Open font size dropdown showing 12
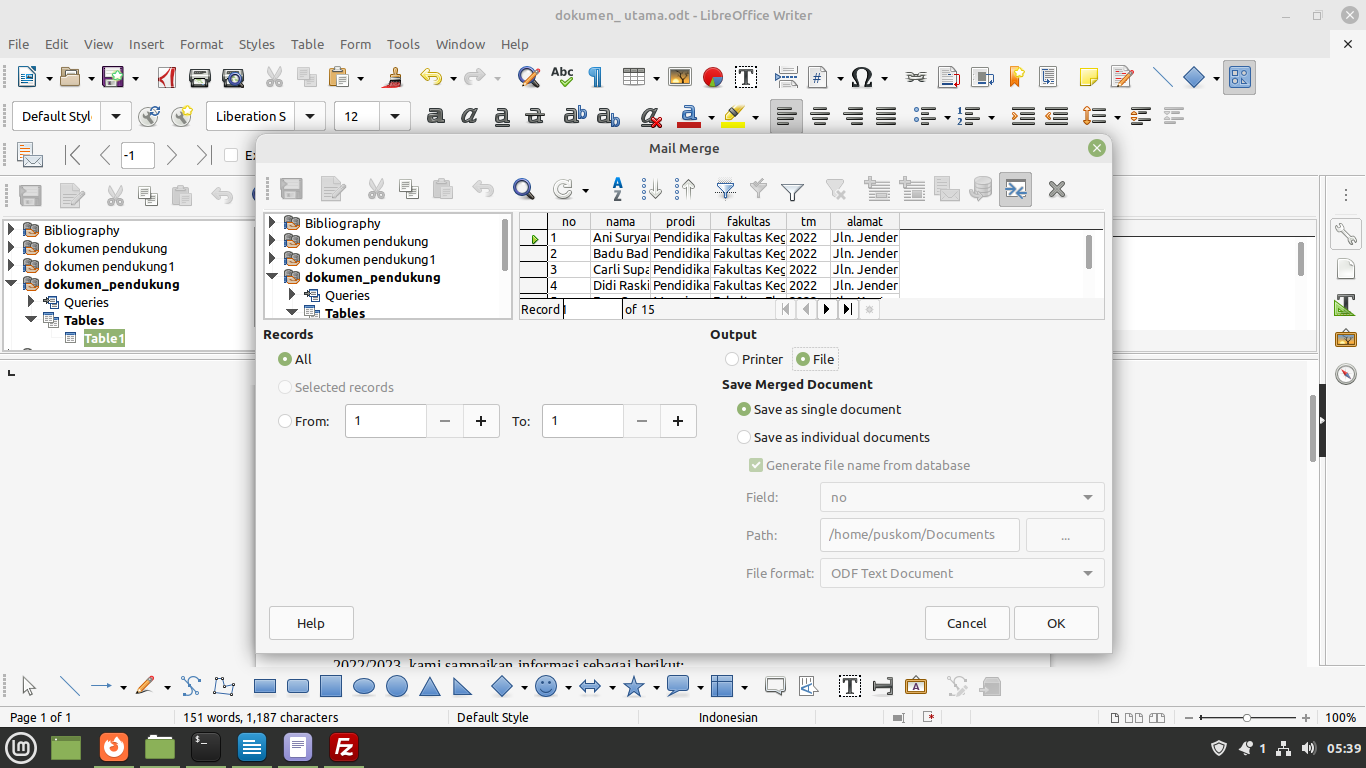Screen dimensions: 1366x768 pos(395,116)
